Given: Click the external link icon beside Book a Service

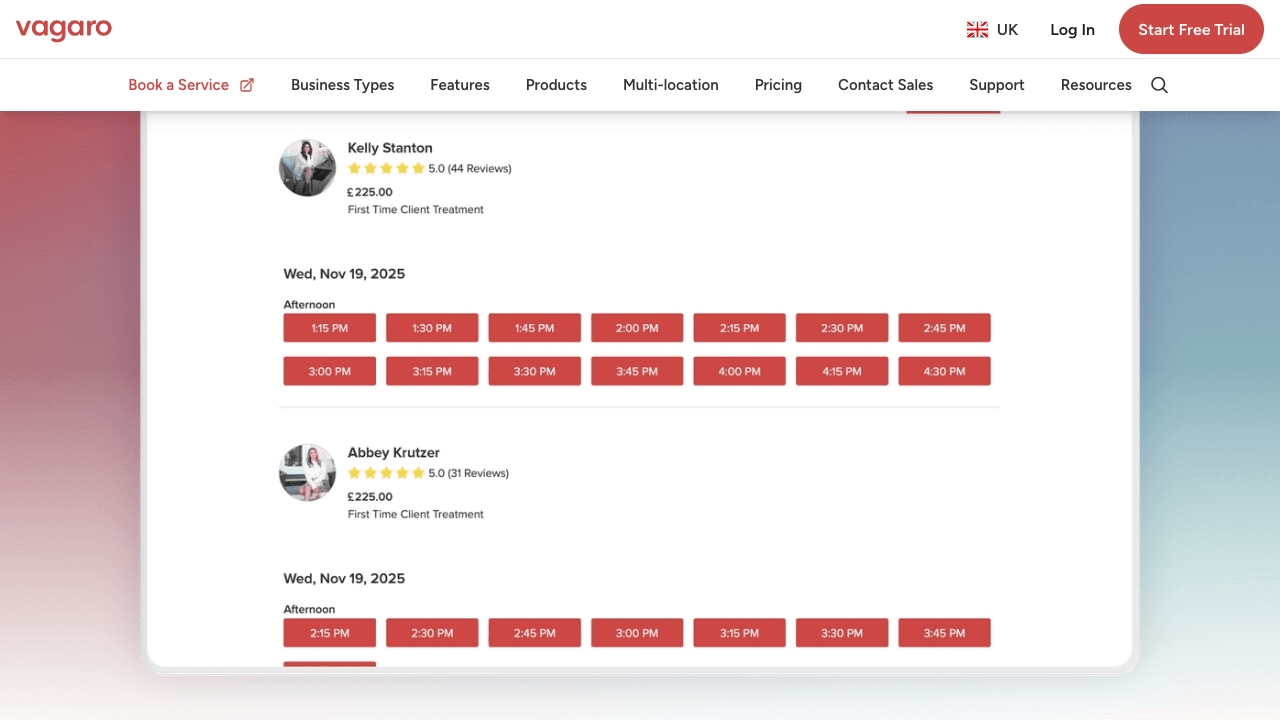Looking at the screenshot, I should (x=248, y=84).
